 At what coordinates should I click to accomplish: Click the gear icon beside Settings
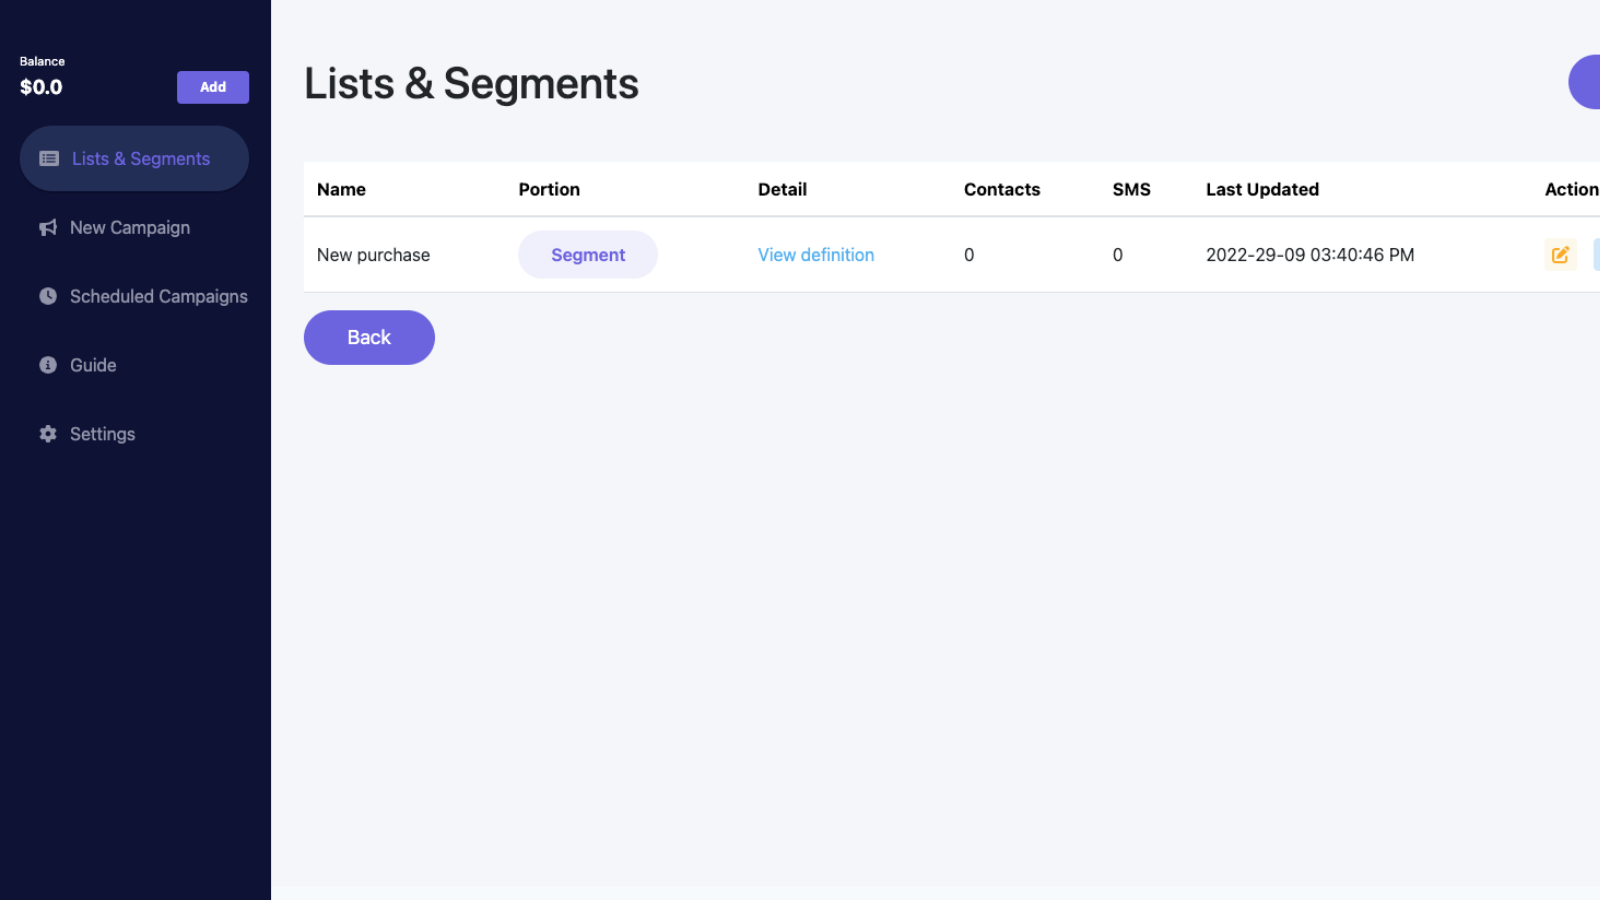click(48, 434)
